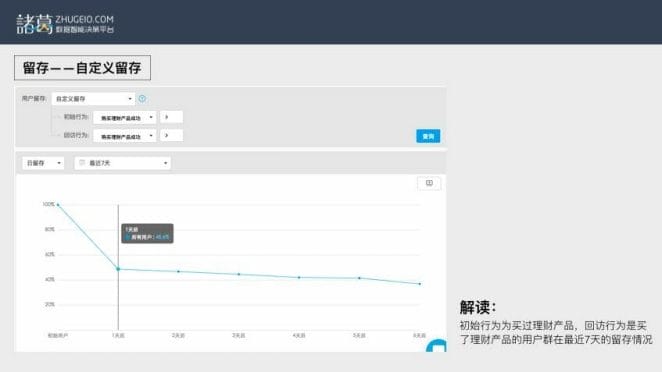Screen dimensions: 662x372
Task: Click the arrow box next to 回访行为 dropdown
Action: pos(171,136)
